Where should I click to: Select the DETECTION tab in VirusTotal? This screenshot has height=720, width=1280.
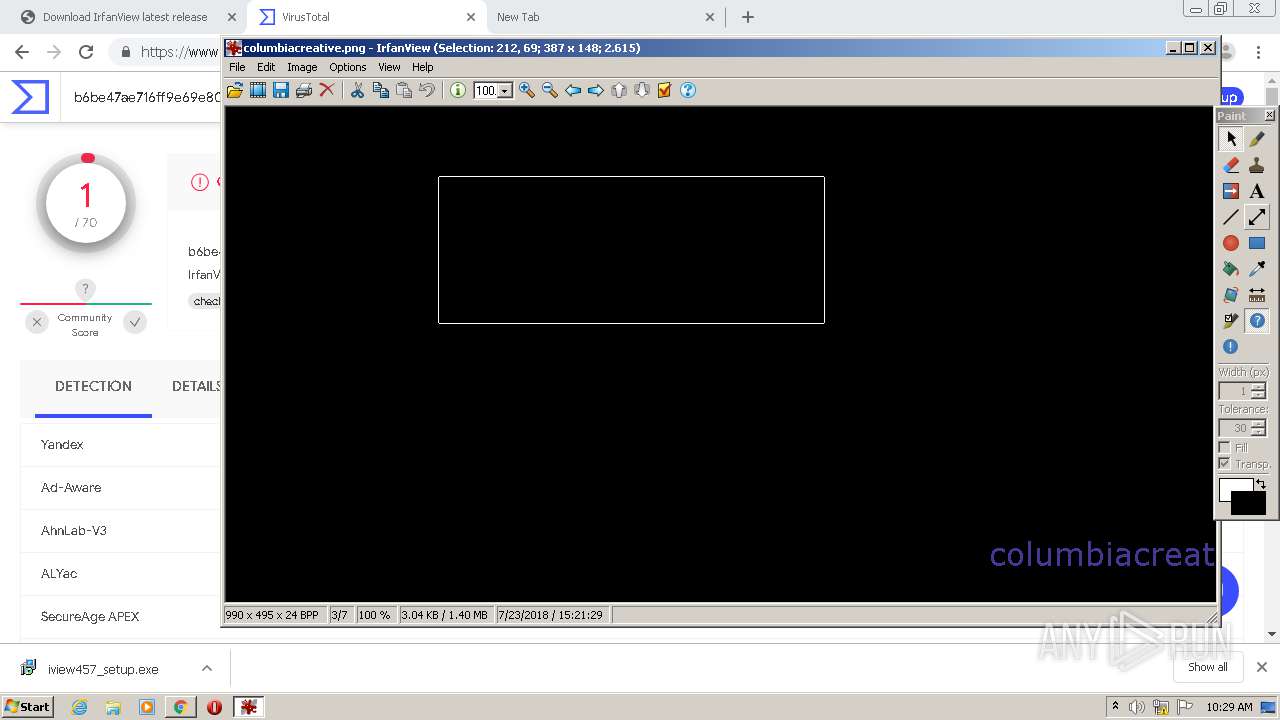tap(93, 386)
